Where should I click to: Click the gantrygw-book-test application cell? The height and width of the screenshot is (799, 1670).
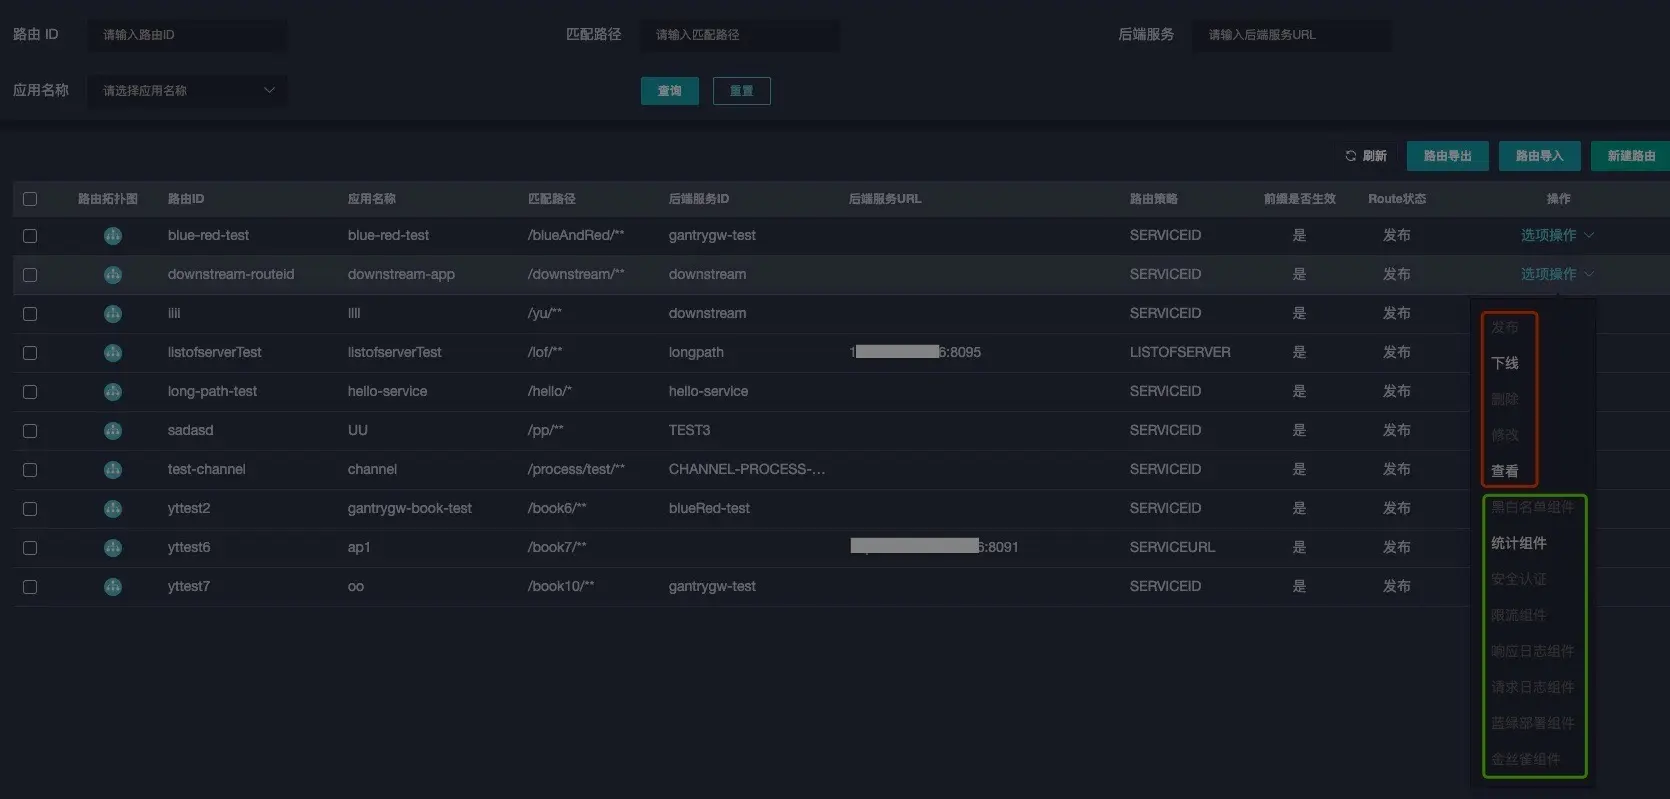[410, 508]
